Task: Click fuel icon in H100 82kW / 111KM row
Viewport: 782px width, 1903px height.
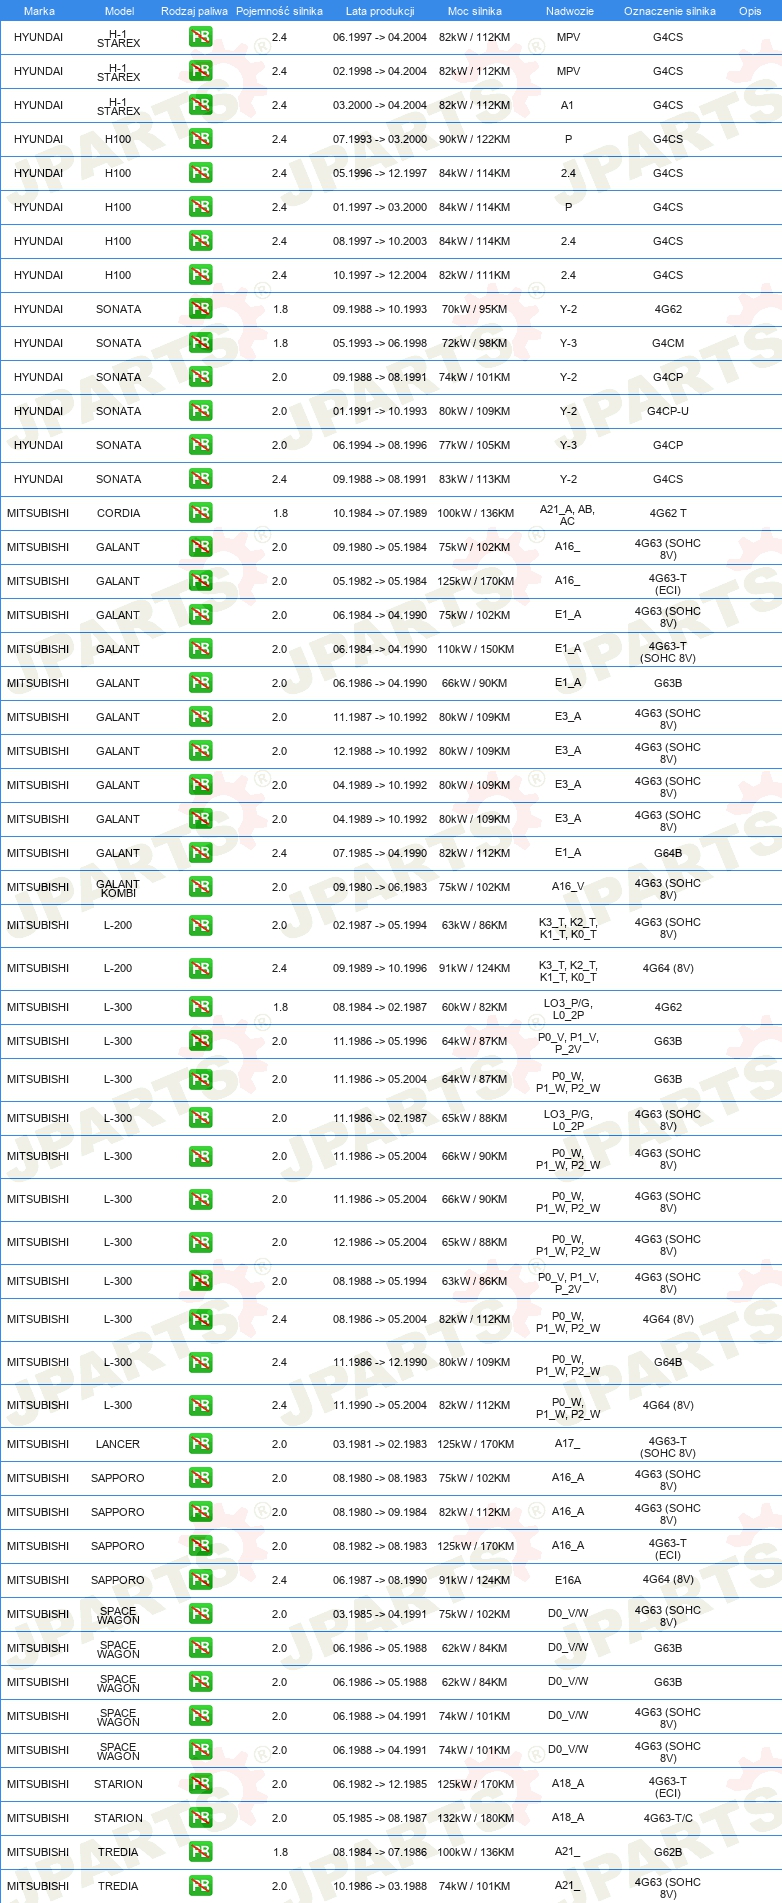Action: [200, 275]
